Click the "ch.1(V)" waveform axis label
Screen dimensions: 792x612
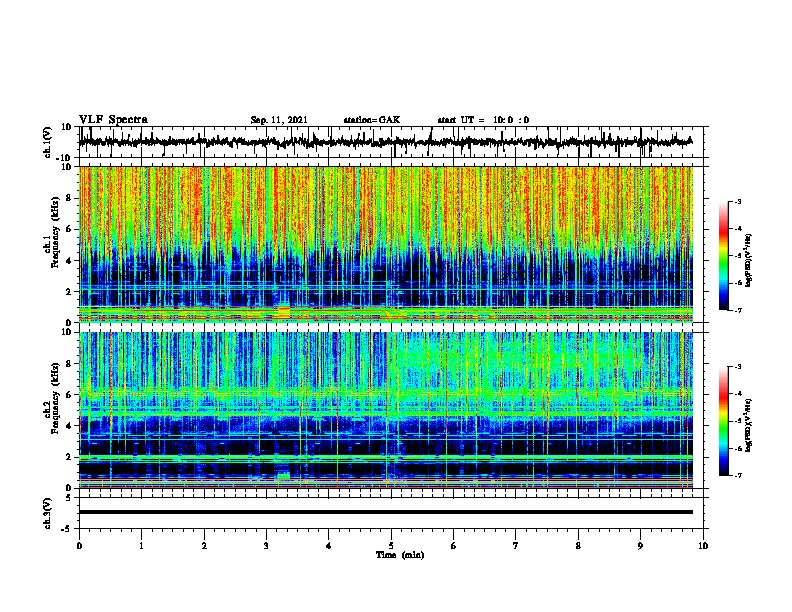pyautogui.click(x=48, y=142)
